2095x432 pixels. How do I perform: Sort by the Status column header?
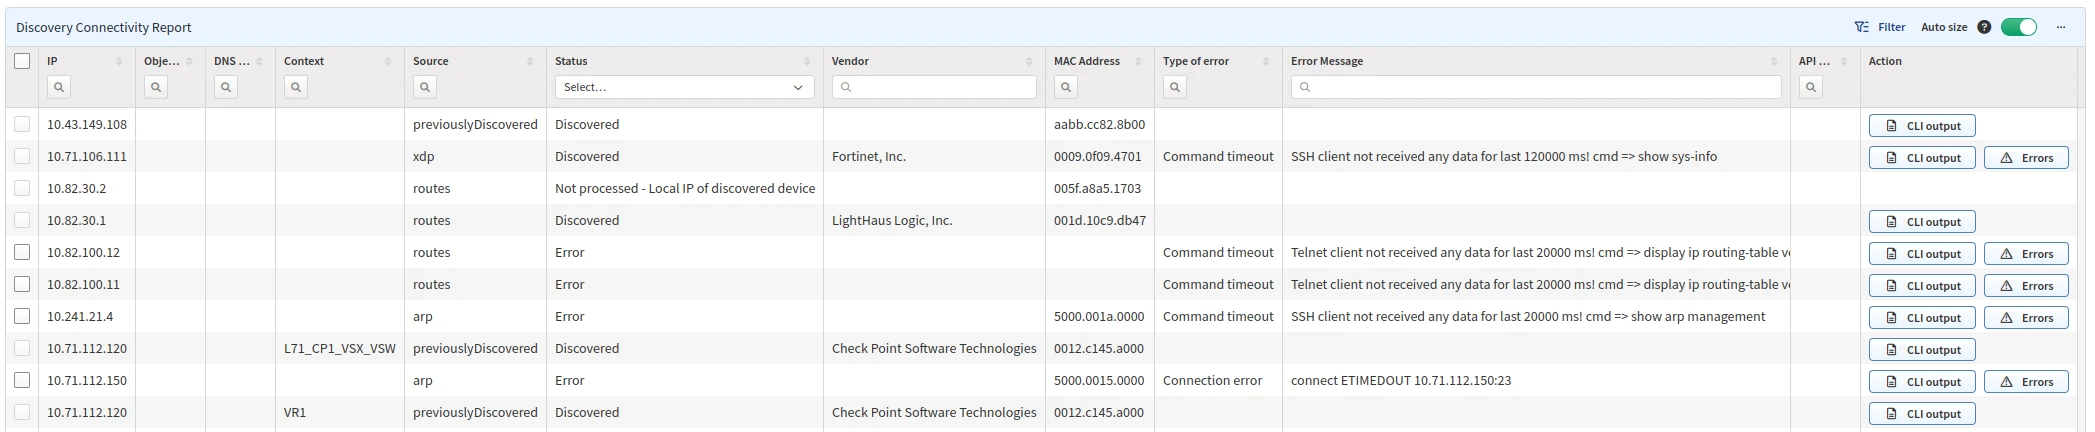(571, 62)
